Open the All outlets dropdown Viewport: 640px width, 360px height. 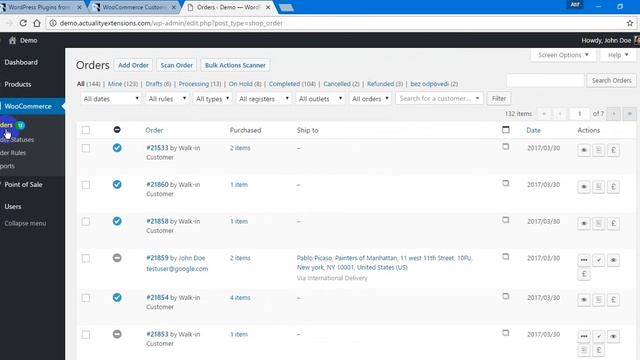point(320,99)
